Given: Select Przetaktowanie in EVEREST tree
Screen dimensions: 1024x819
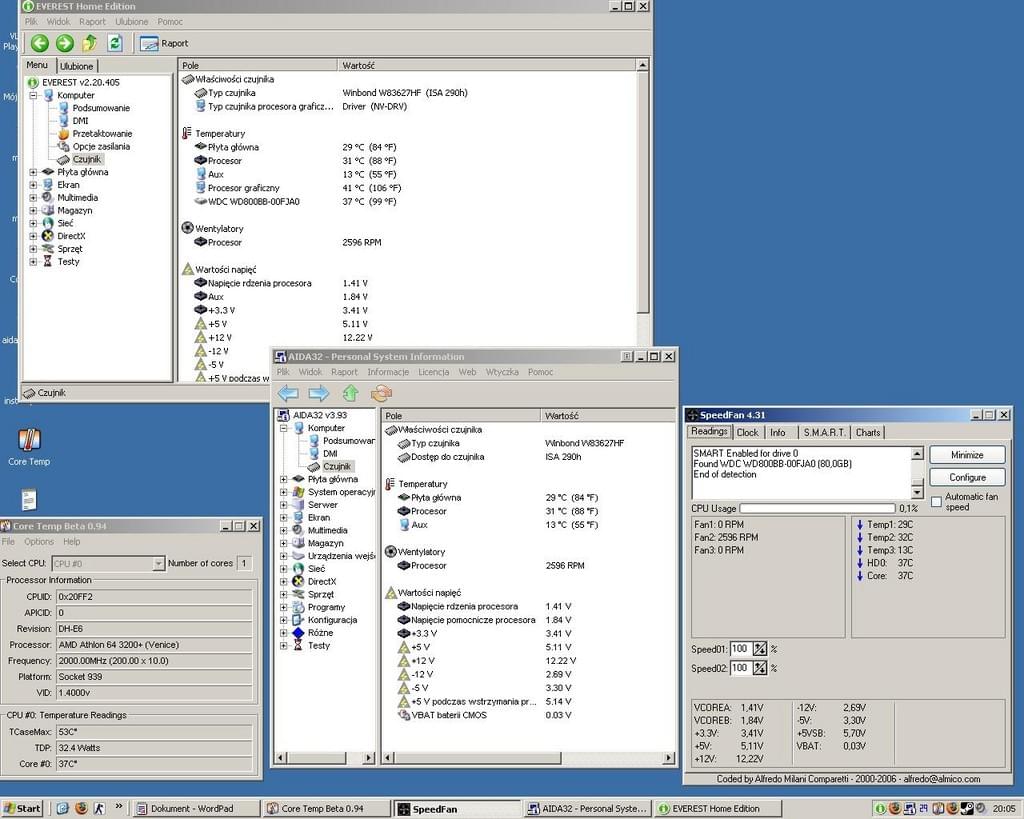Looking at the screenshot, I should pos(102,133).
